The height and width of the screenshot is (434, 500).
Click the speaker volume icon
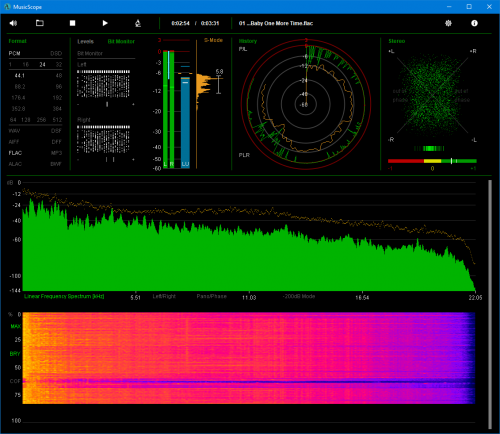[x=13, y=23]
